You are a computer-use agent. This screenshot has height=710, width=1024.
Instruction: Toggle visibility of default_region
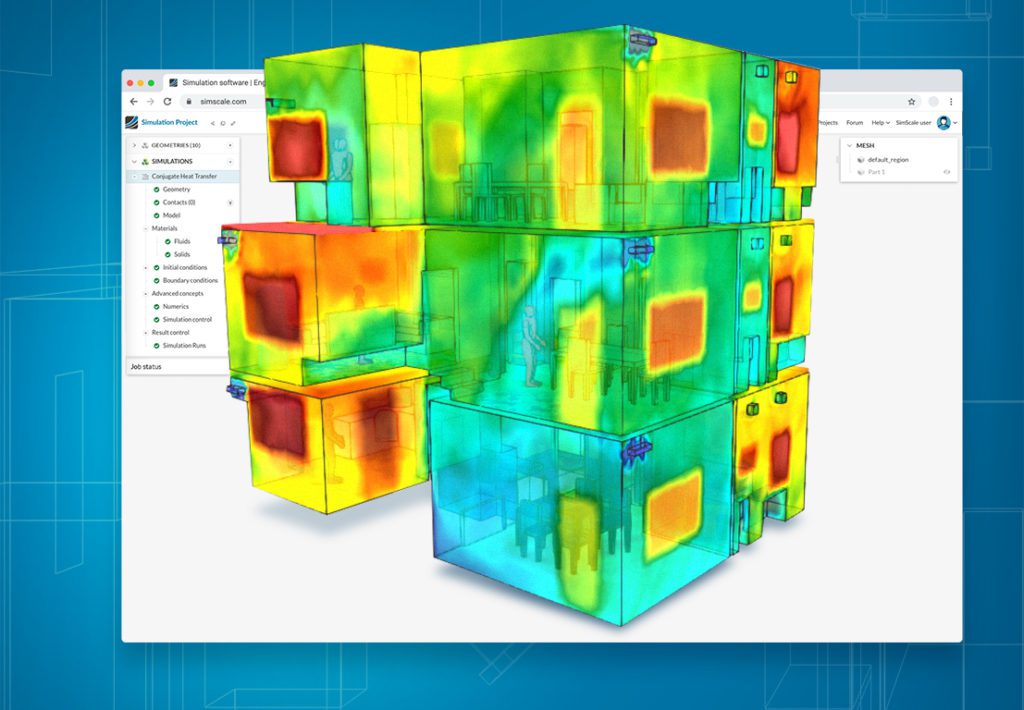861,160
